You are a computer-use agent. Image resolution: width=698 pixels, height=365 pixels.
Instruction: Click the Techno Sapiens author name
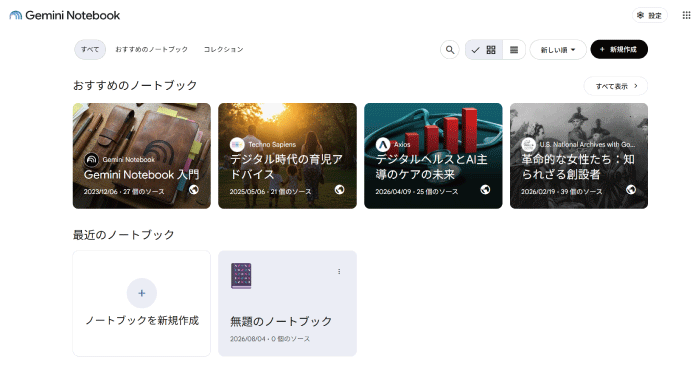click(x=272, y=144)
